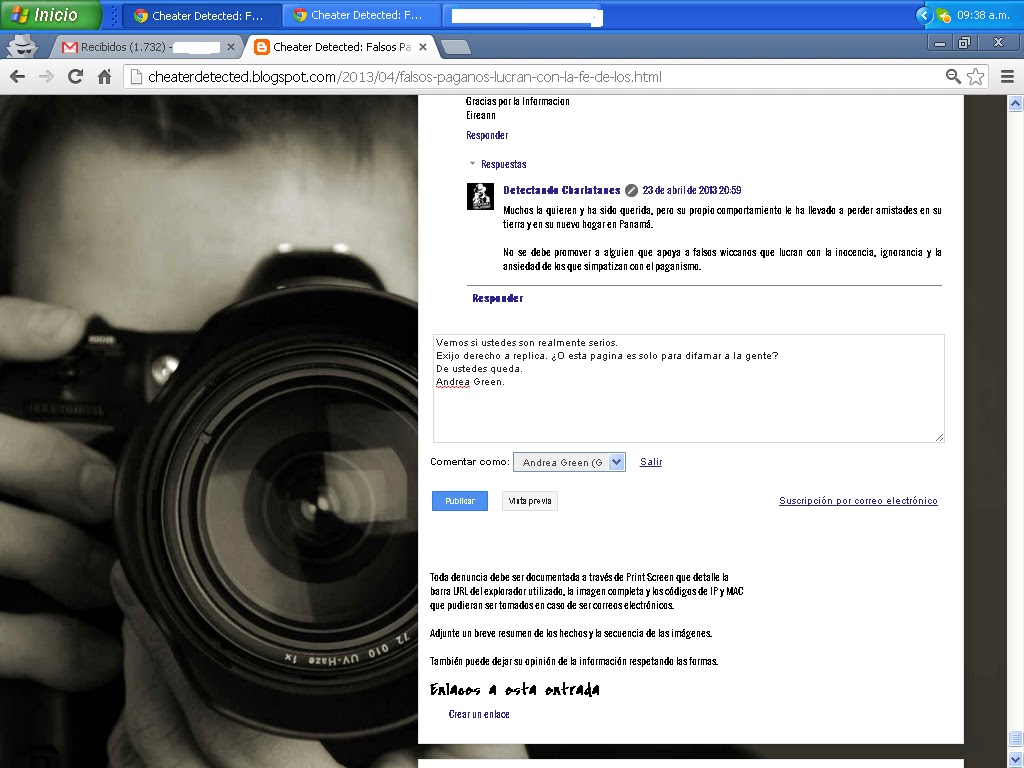
Task: Click the page icon in address bar
Action: pos(136,76)
